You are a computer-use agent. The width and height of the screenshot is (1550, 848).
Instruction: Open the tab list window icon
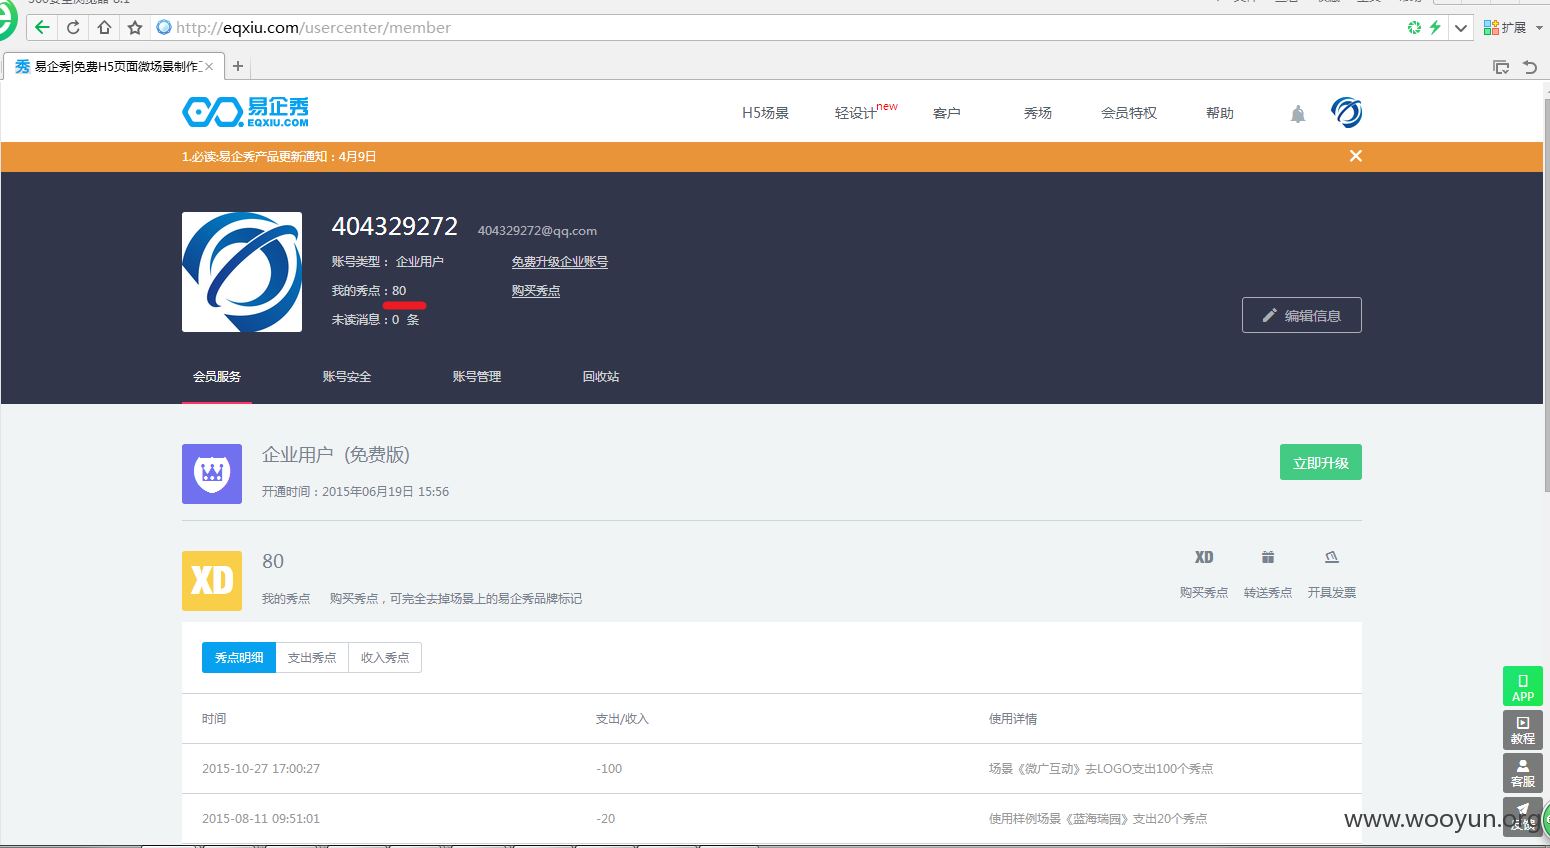tap(1501, 67)
